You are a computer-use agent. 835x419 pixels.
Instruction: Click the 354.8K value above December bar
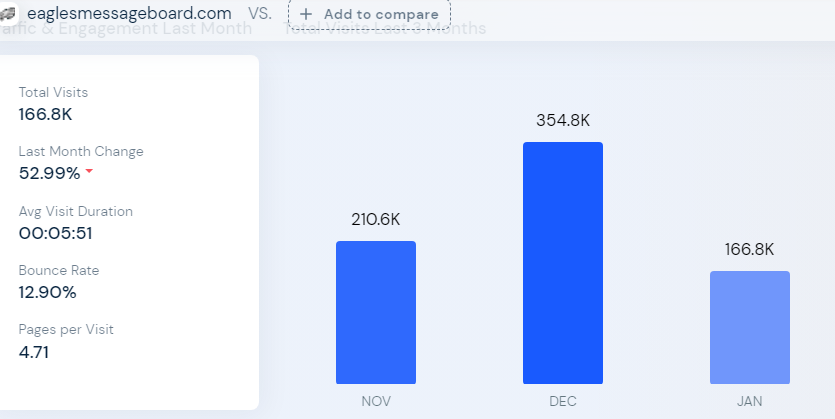click(x=563, y=120)
